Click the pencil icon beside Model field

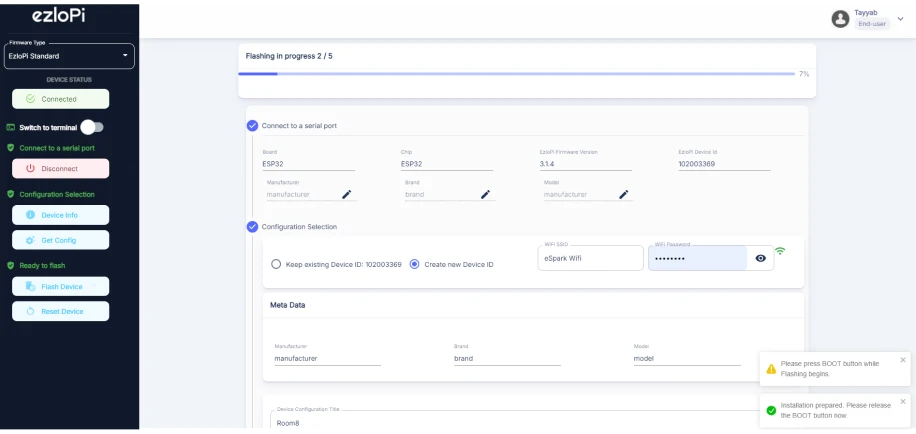[x=623, y=194]
